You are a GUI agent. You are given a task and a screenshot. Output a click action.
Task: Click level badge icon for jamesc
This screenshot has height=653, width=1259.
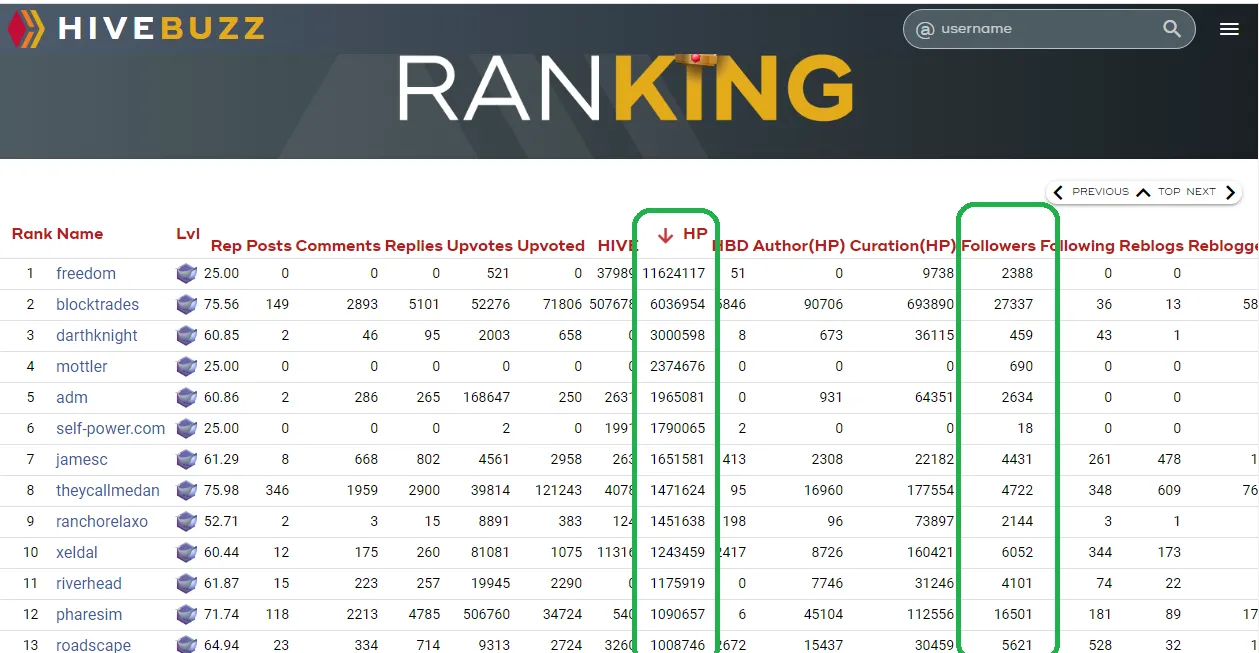[x=186, y=459]
